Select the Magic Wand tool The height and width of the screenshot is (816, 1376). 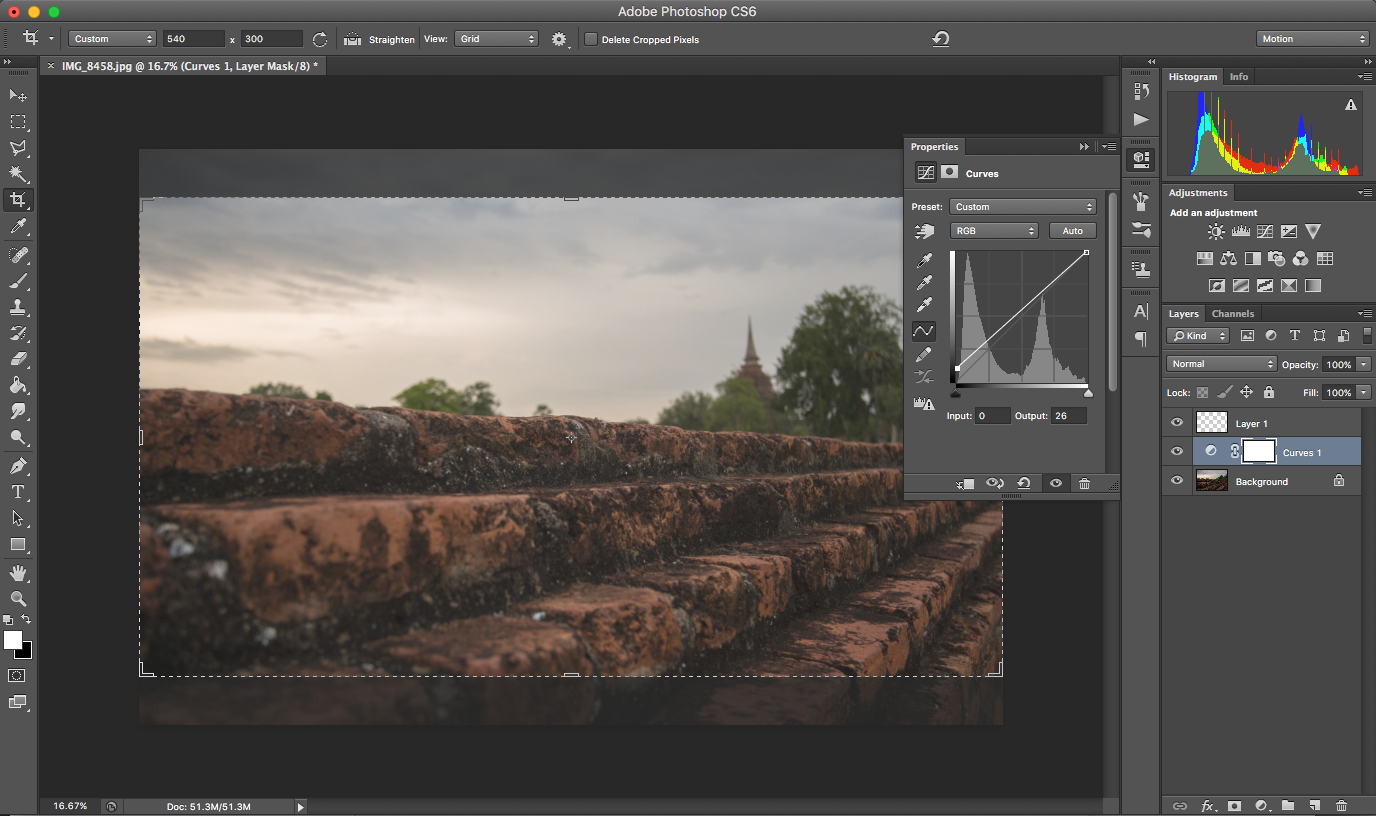pyautogui.click(x=18, y=174)
